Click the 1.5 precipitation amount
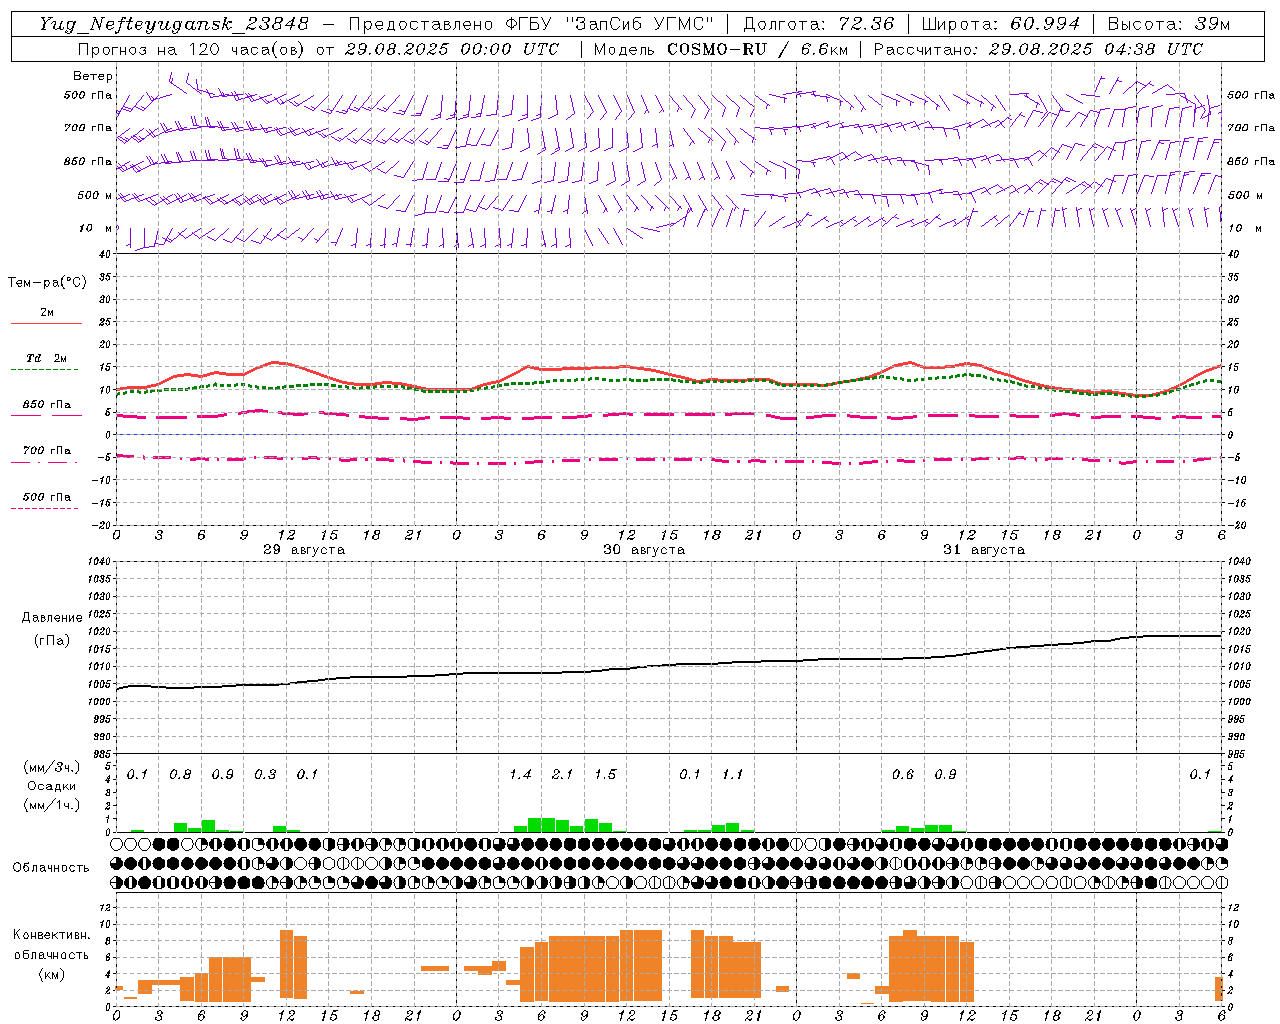The height and width of the screenshot is (1024, 1280). tap(605, 775)
